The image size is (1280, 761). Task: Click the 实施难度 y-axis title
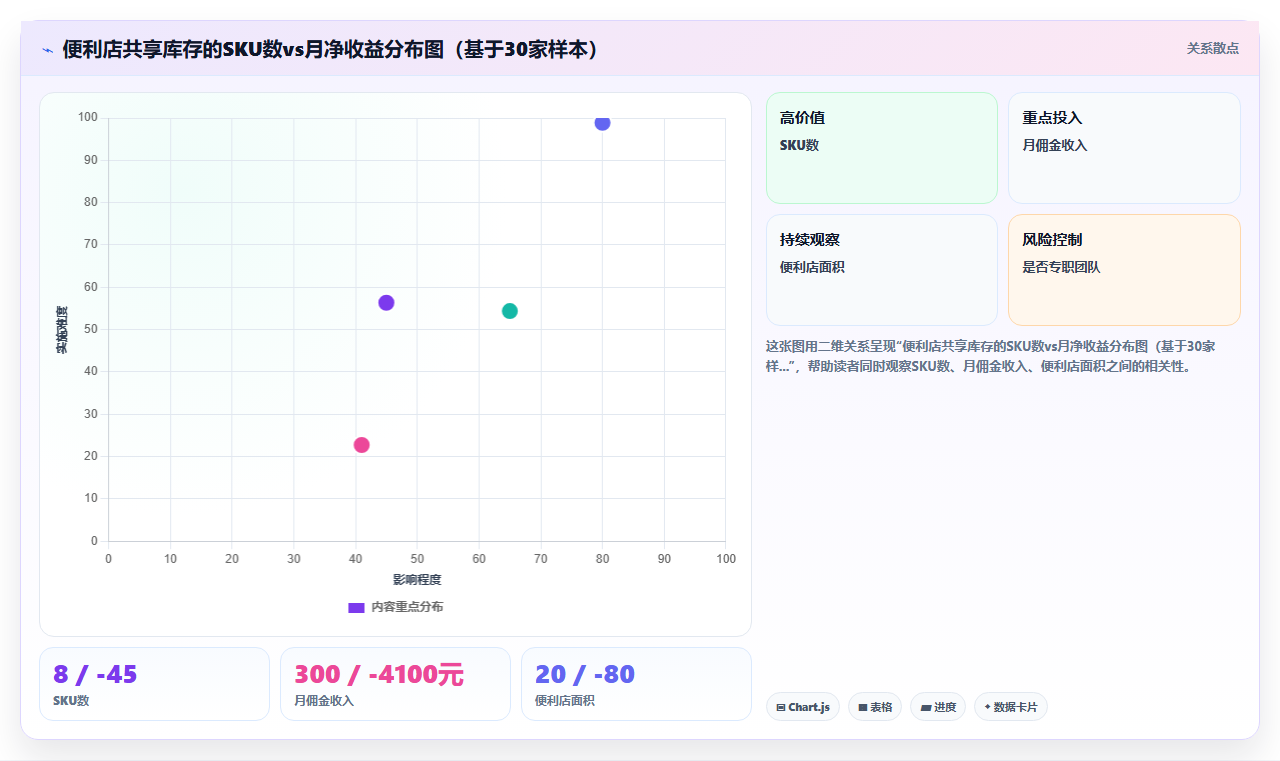[62, 330]
